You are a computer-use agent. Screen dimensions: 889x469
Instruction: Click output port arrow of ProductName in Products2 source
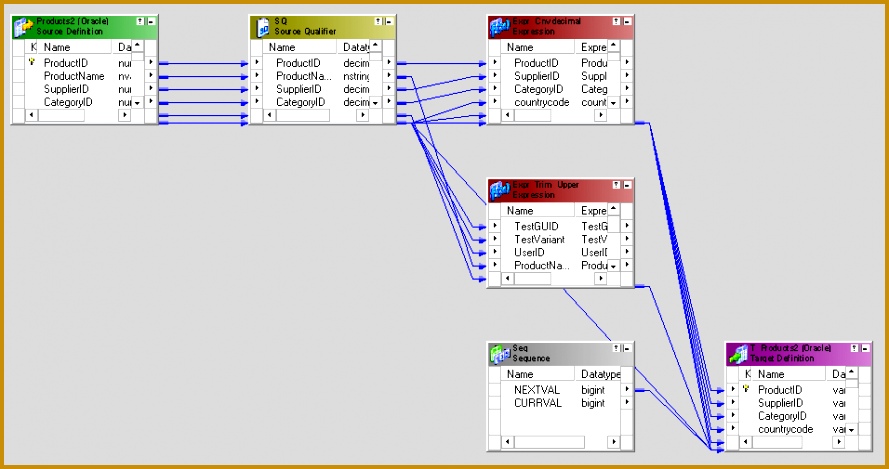coord(151,75)
